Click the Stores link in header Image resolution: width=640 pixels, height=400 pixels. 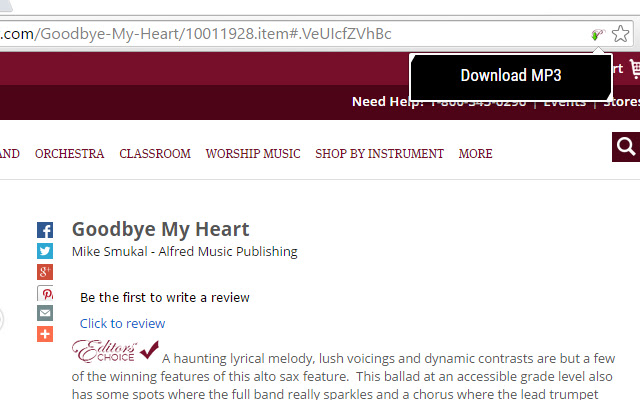[622, 102]
